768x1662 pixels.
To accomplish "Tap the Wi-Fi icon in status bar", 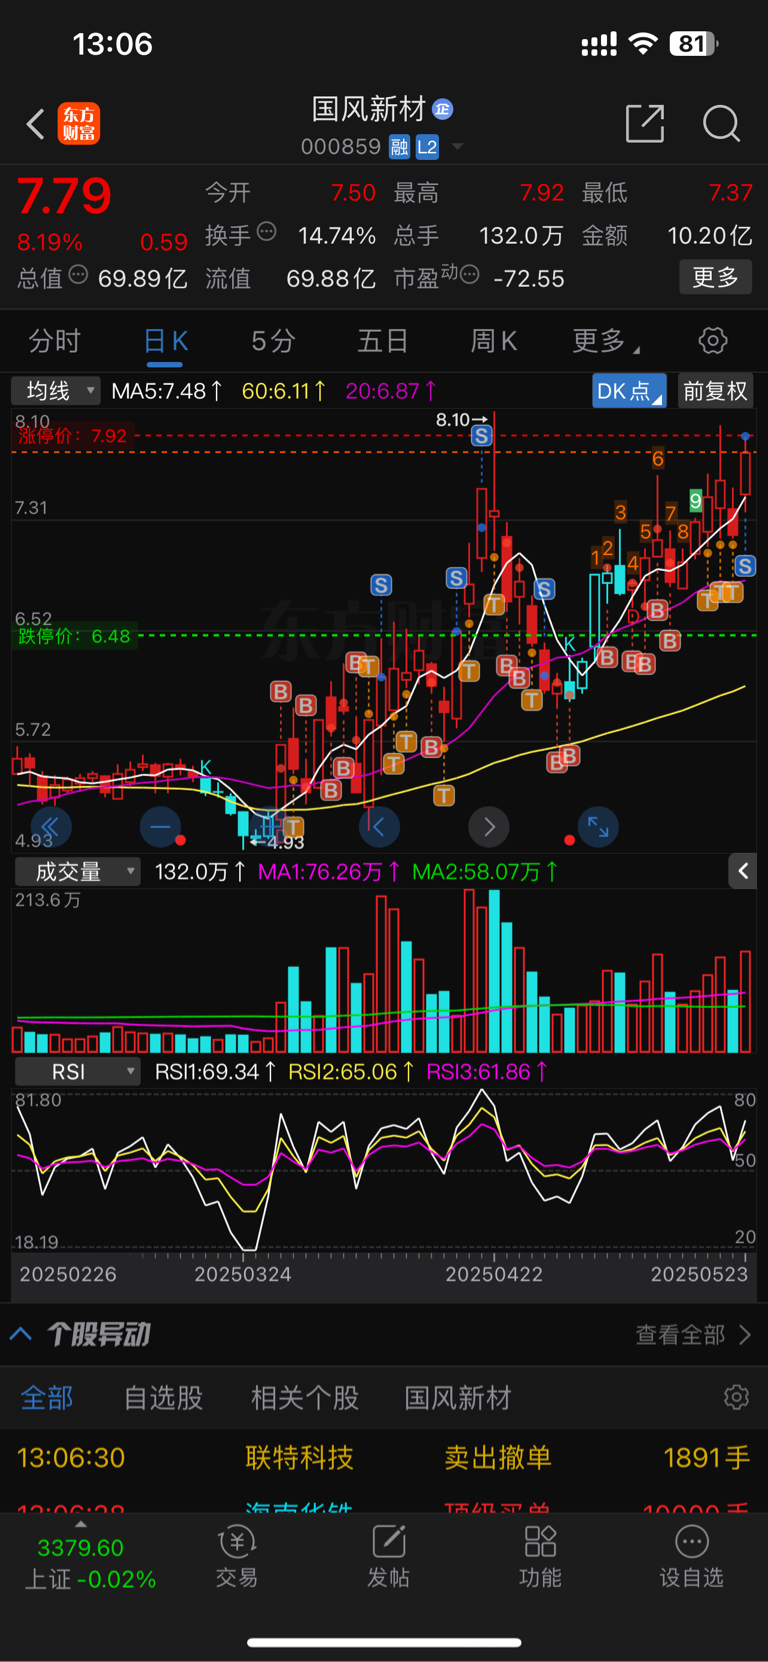I will (643, 43).
